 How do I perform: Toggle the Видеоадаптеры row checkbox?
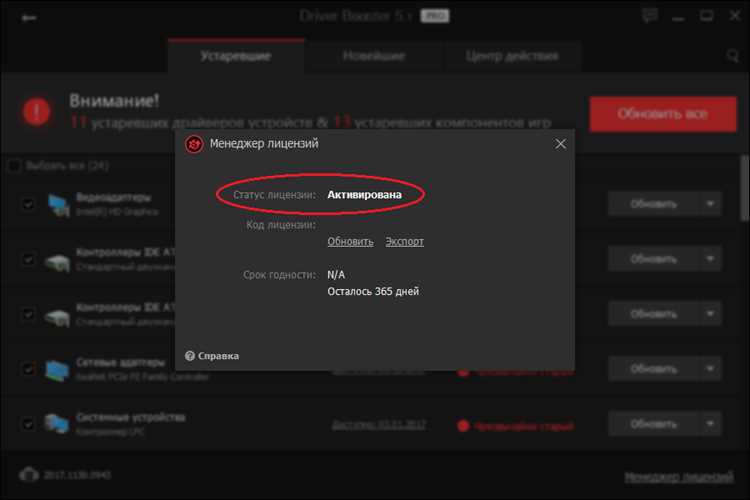(28, 204)
